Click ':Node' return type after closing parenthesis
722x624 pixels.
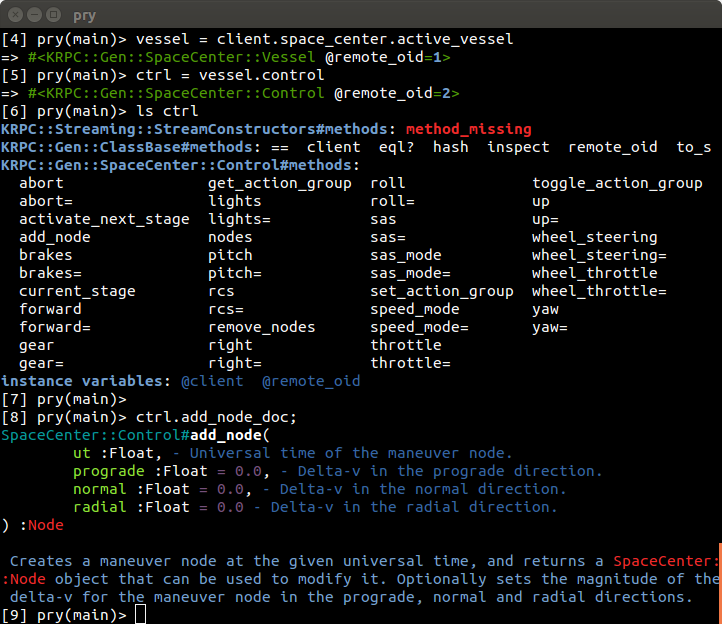point(41,525)
